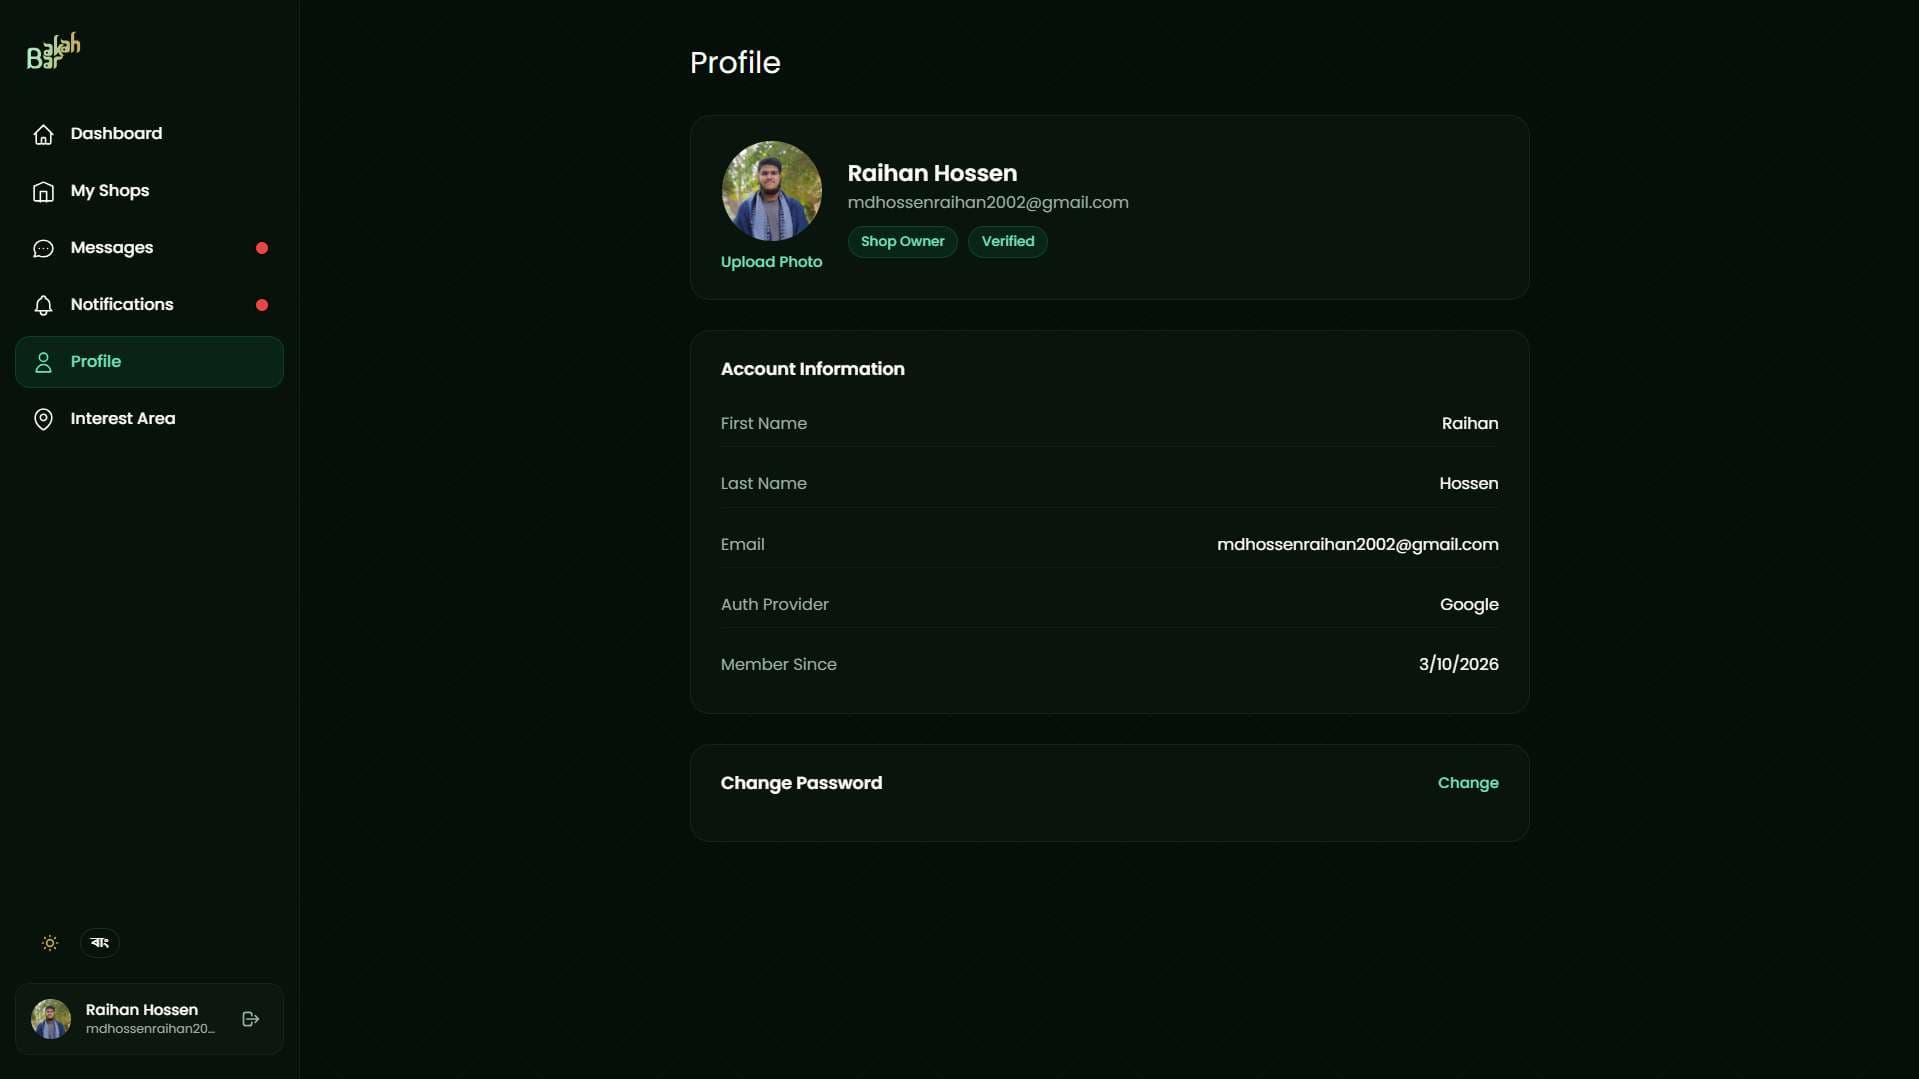Click Change to update password
1919x1079 pixels.
tap(1467, 783)
